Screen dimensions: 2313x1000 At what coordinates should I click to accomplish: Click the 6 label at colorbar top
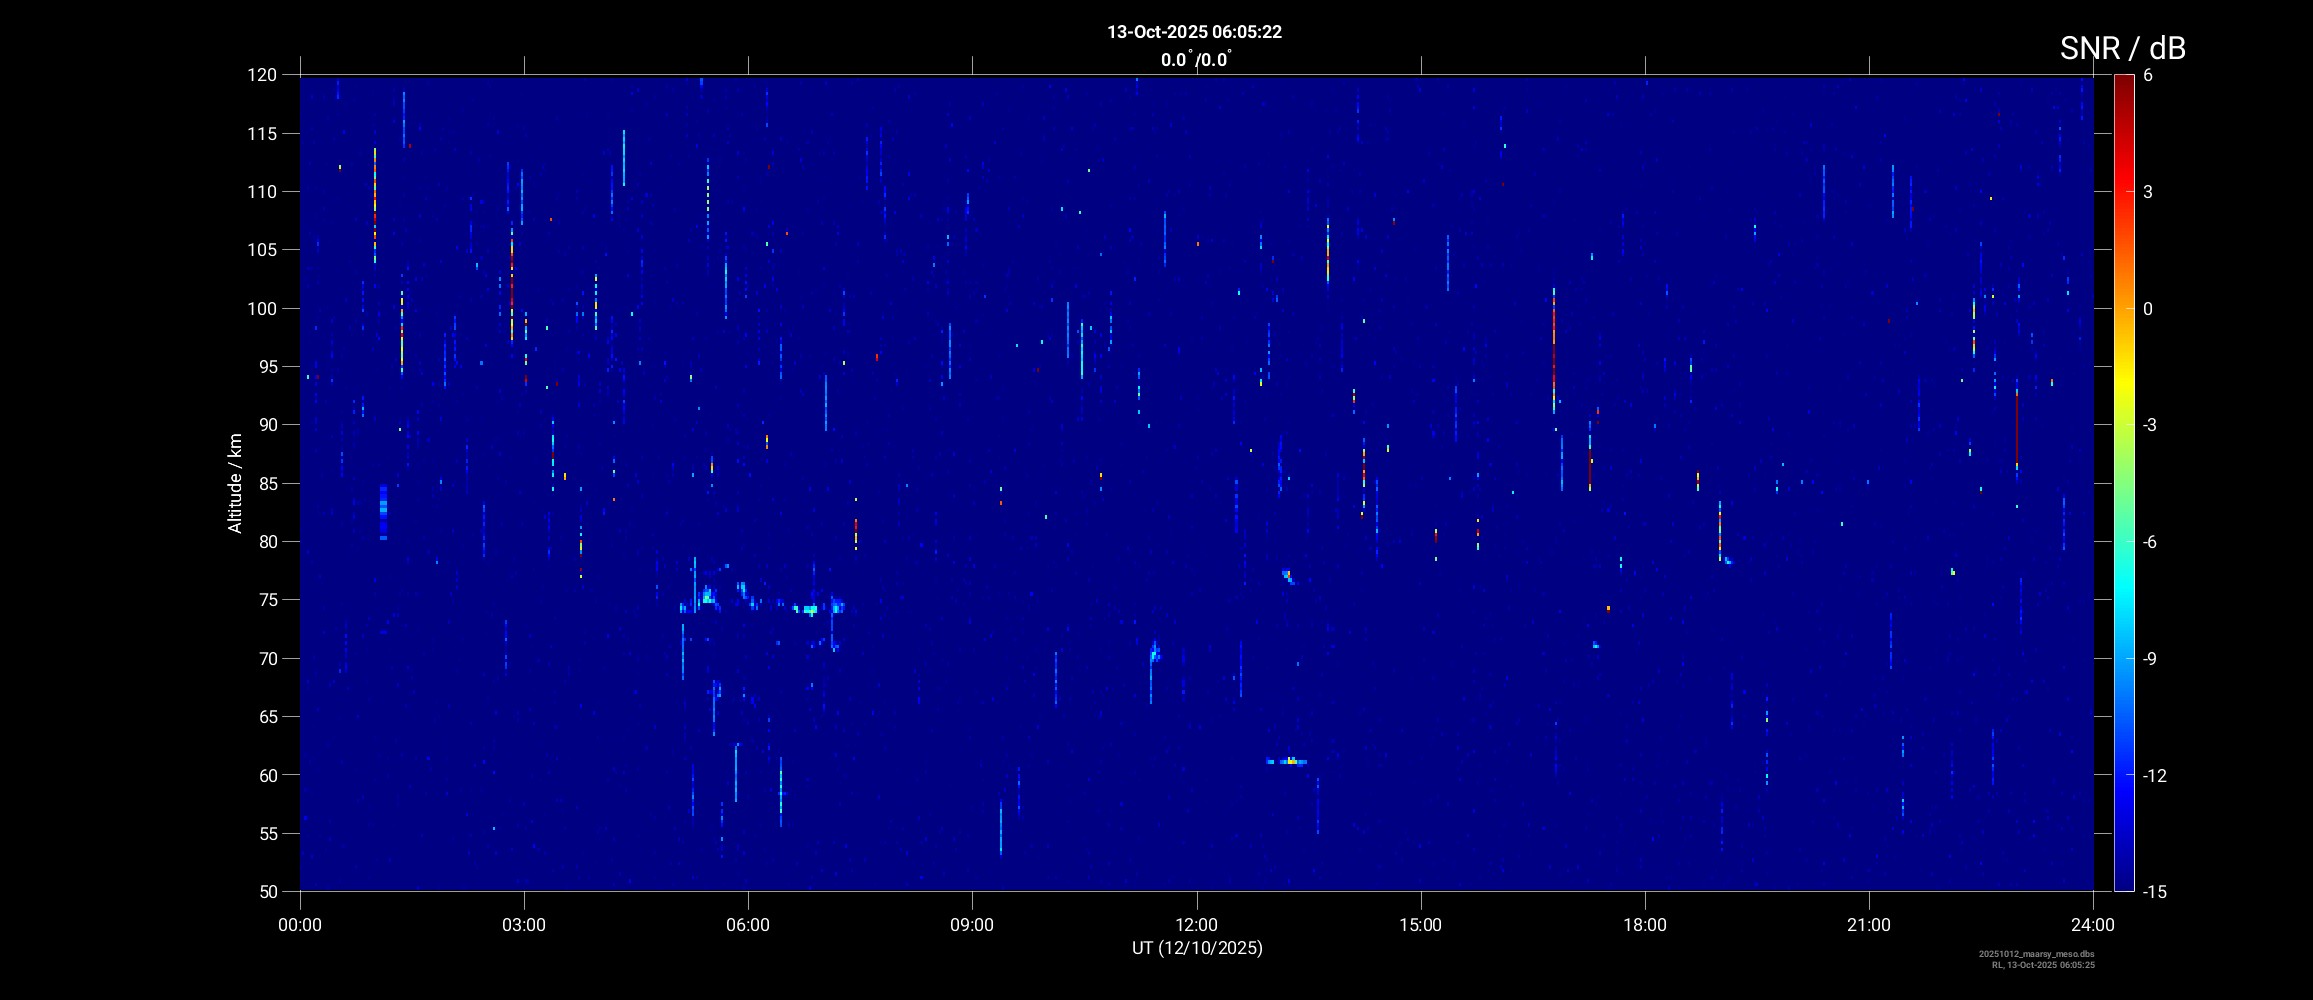(2148, 75)
